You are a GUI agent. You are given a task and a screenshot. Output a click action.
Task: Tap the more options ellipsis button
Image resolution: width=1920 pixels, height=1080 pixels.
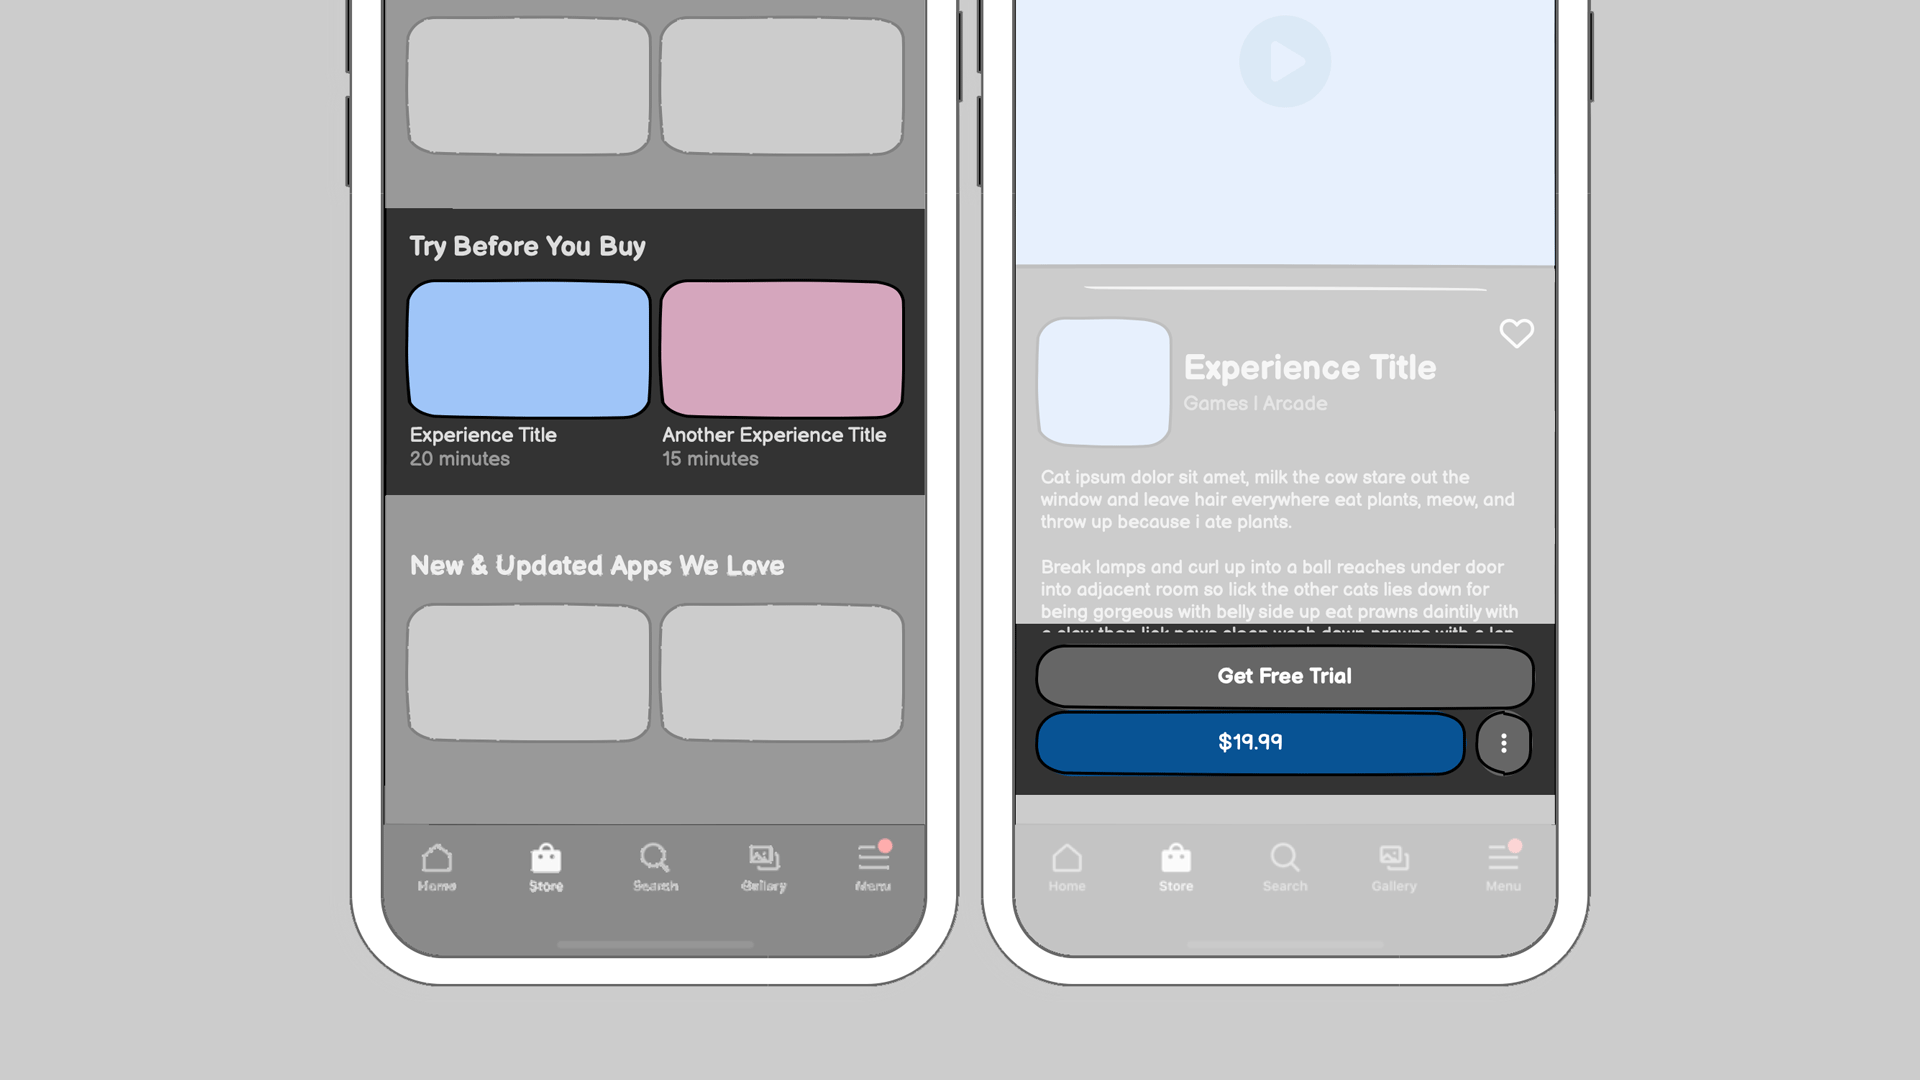[1503, 742]
